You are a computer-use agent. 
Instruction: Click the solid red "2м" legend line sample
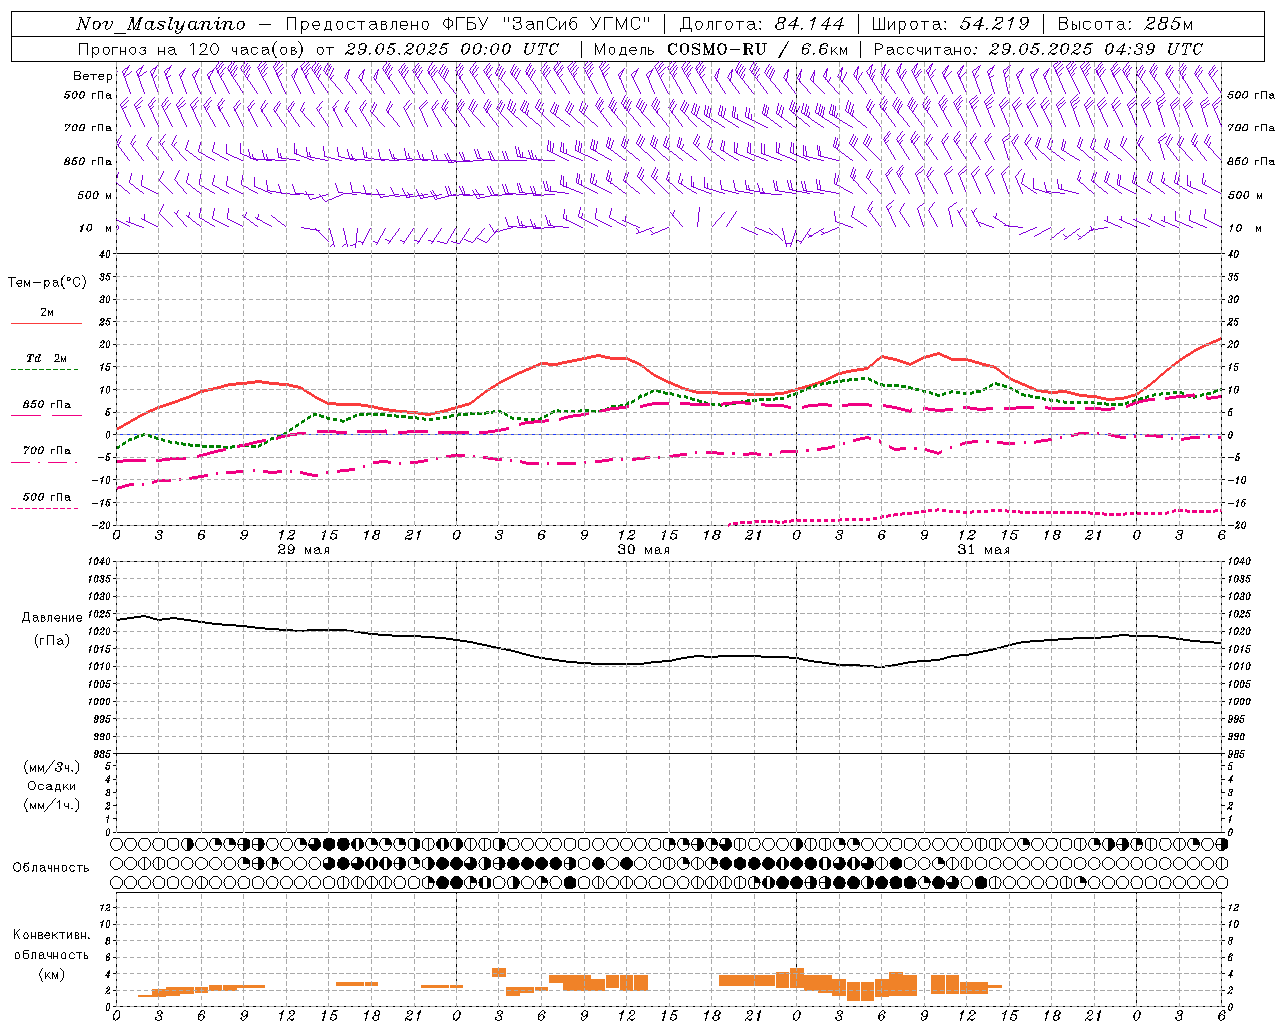pos(46,324)
